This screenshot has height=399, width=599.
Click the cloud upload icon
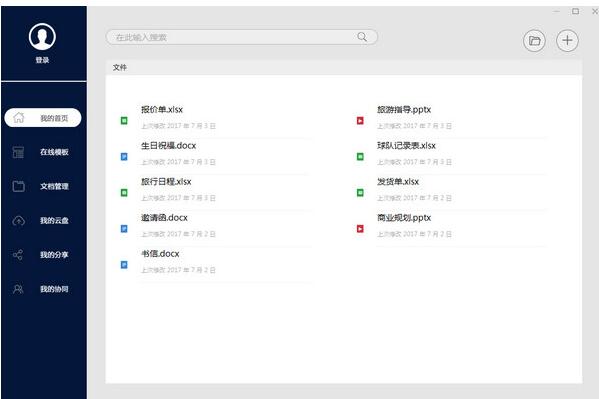click(x=18, y=221)
